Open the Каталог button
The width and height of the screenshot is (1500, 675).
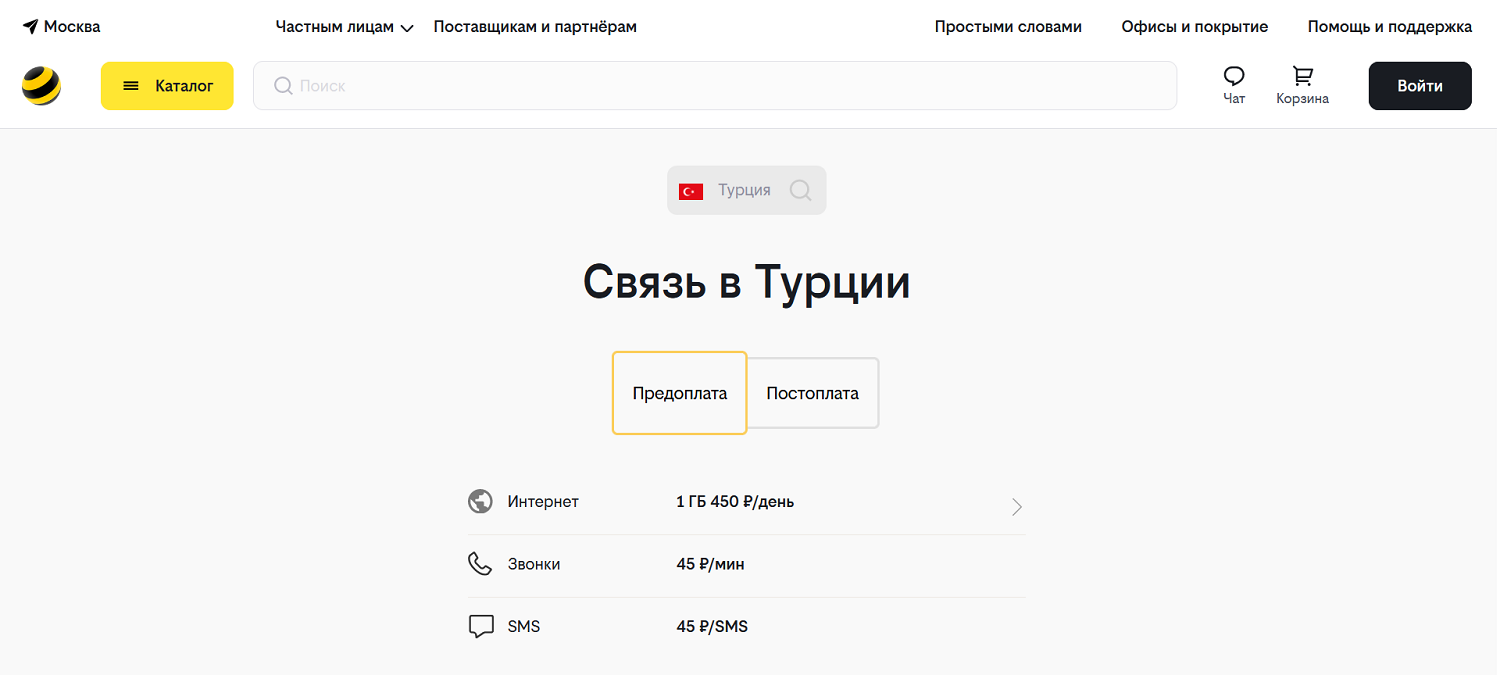[167, 86]
